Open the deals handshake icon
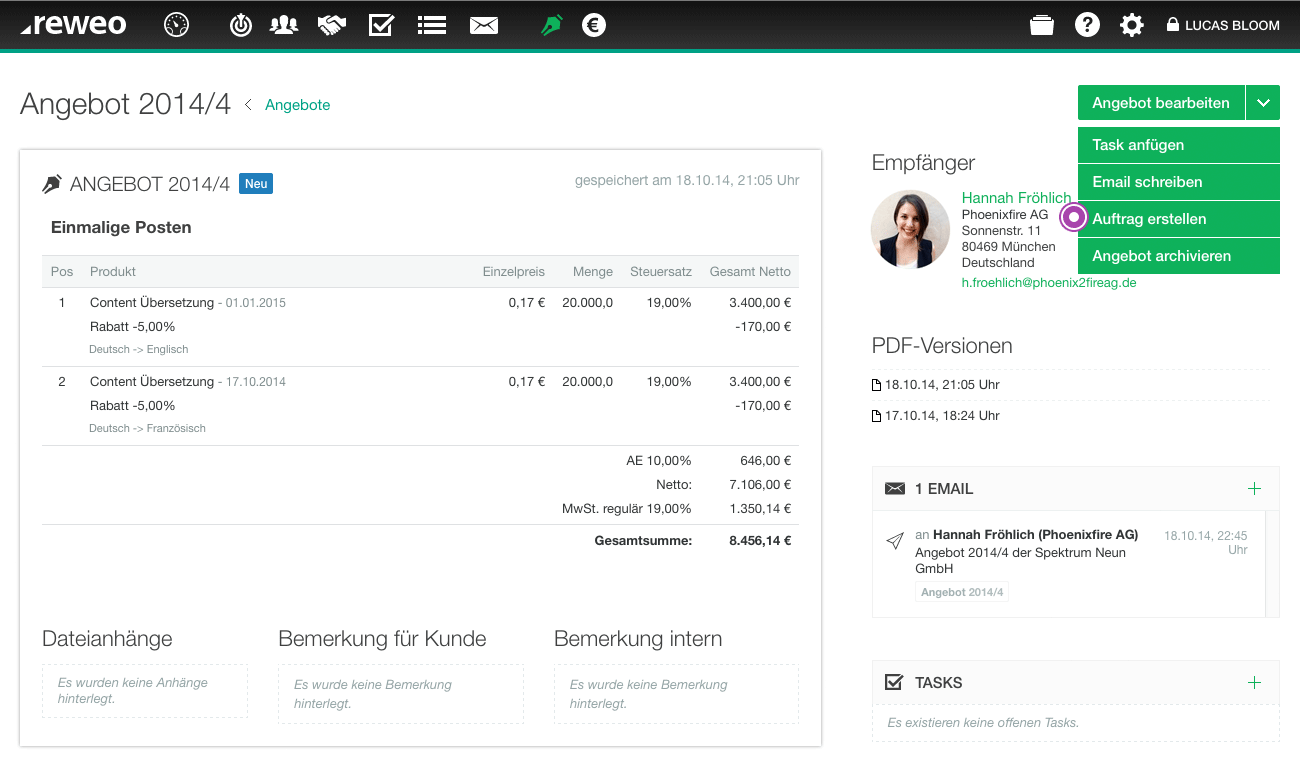The image size is (1300, 775). coord(332,25)
